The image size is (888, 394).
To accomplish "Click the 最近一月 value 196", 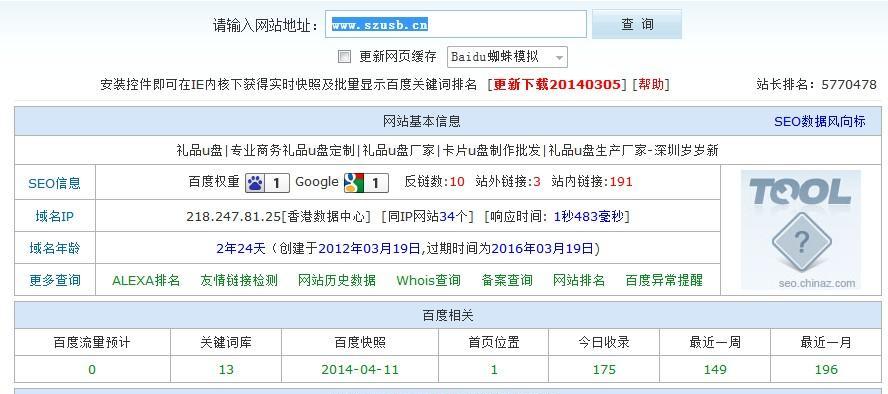I will pos(826,370).
